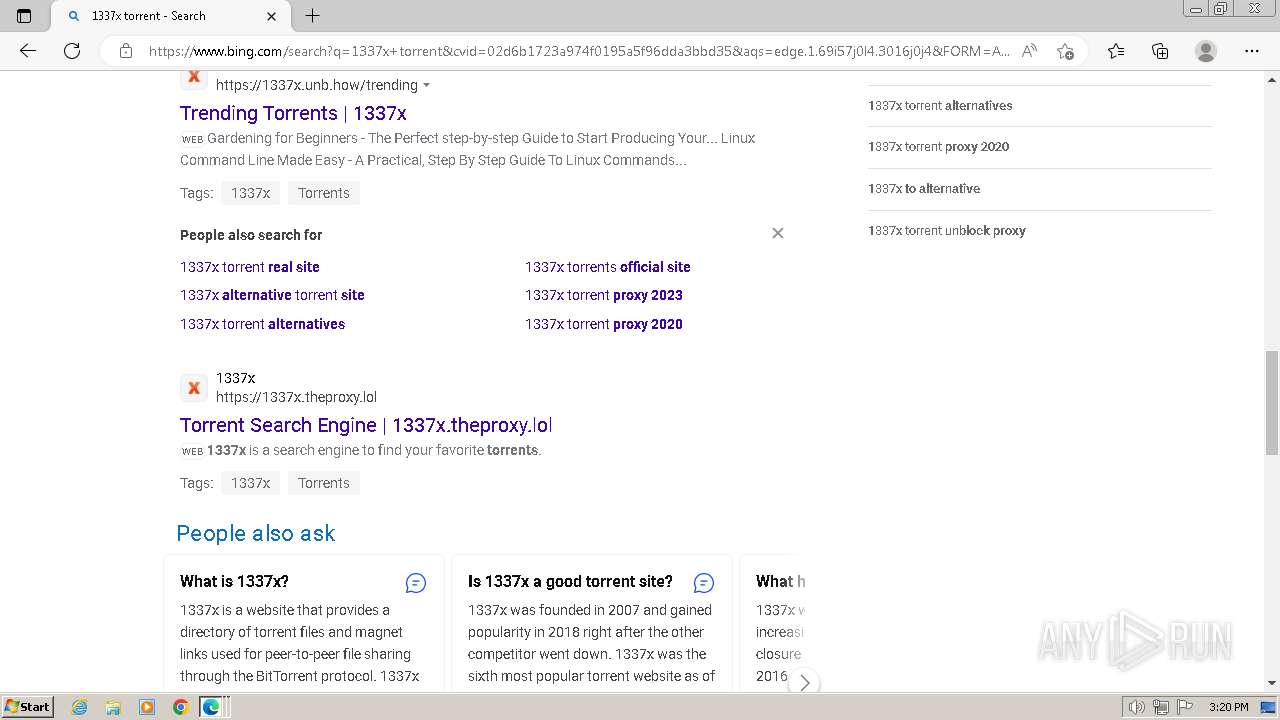The width and height of the screenshot is (1280, 720).
Task: Open Trending Torrents | 1337x result
Action: tap(293, 113)
